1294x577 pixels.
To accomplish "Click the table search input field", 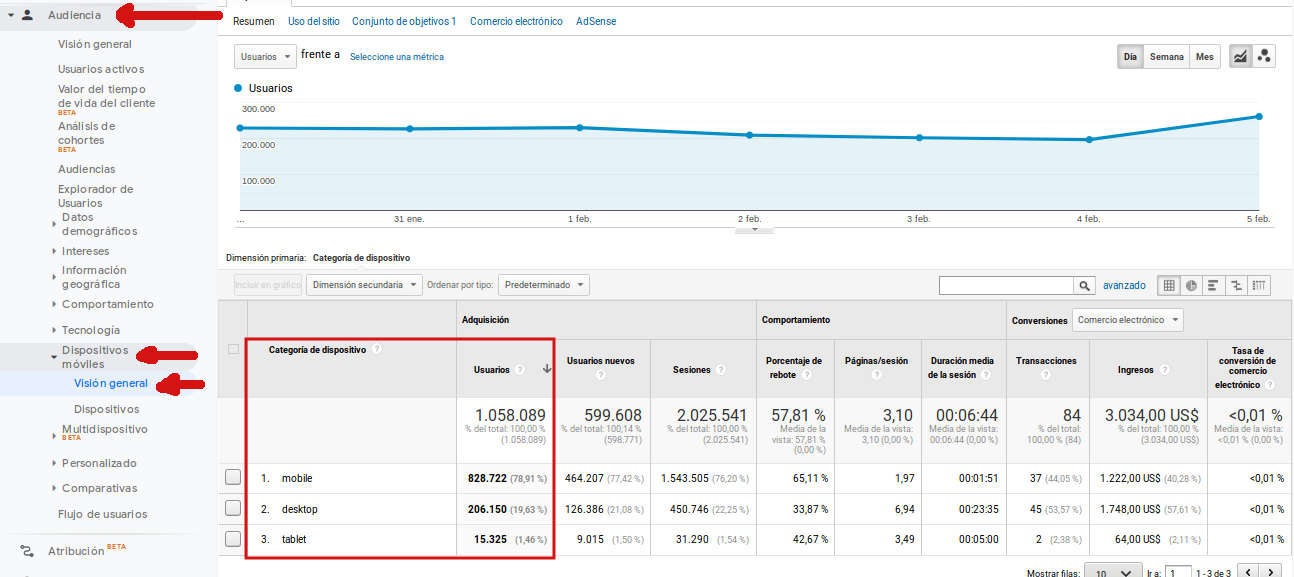I will click(1006, 286).
